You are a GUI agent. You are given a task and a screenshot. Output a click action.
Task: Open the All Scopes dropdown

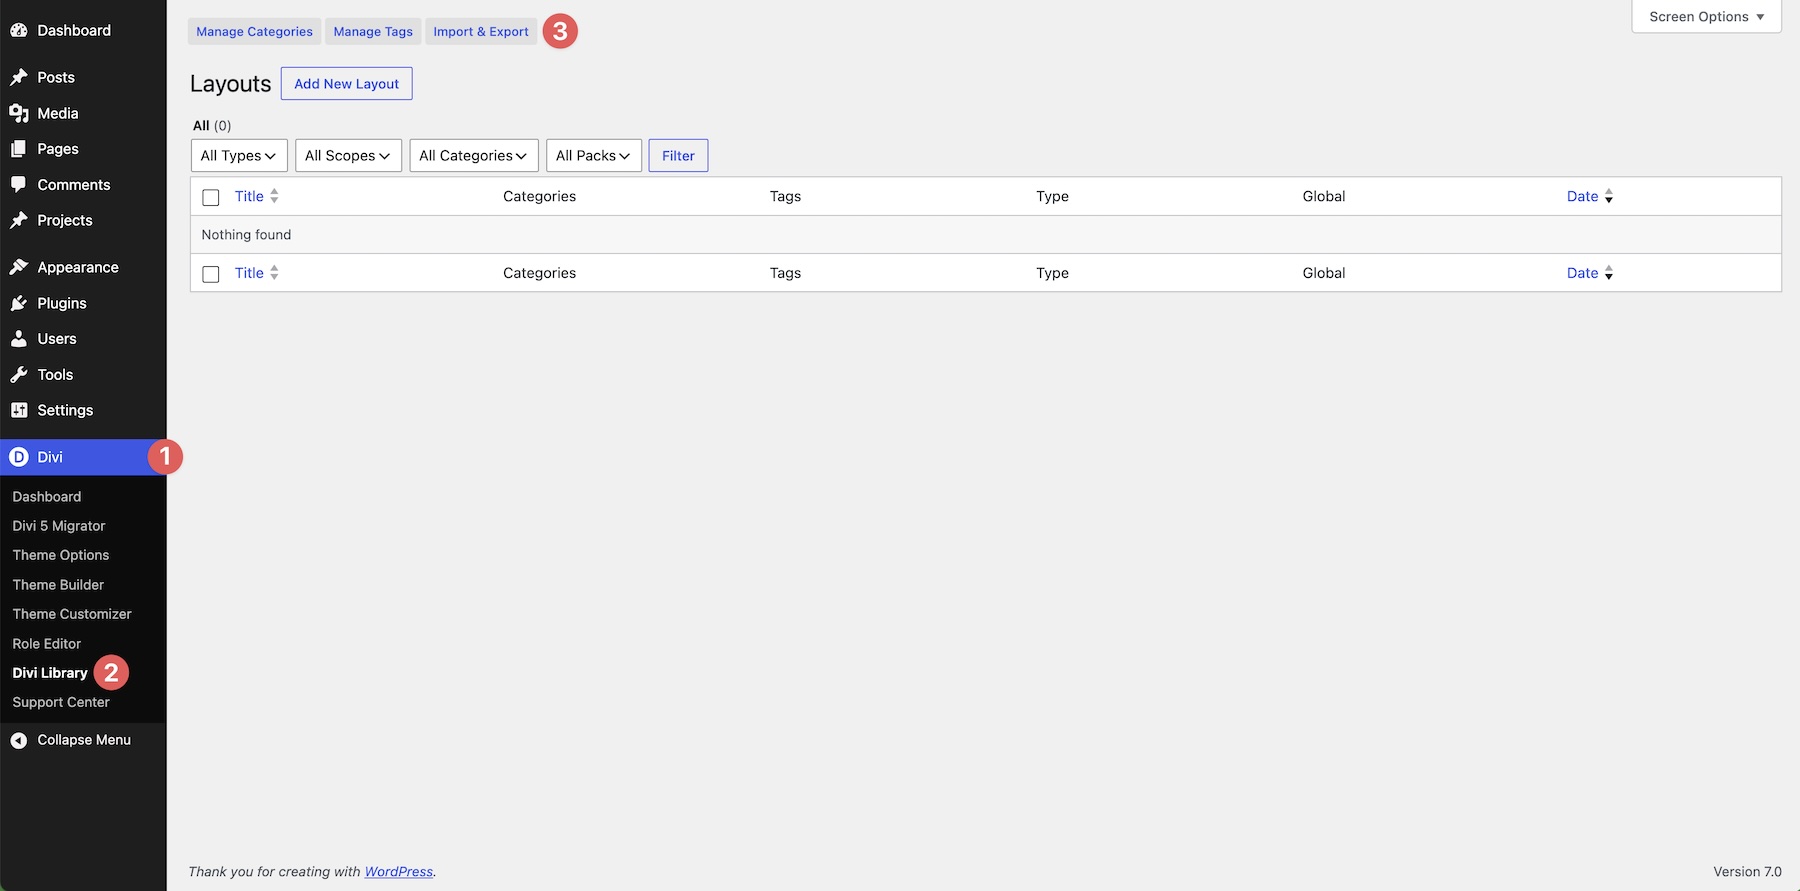pyautogui.click(x=349, y=155)
